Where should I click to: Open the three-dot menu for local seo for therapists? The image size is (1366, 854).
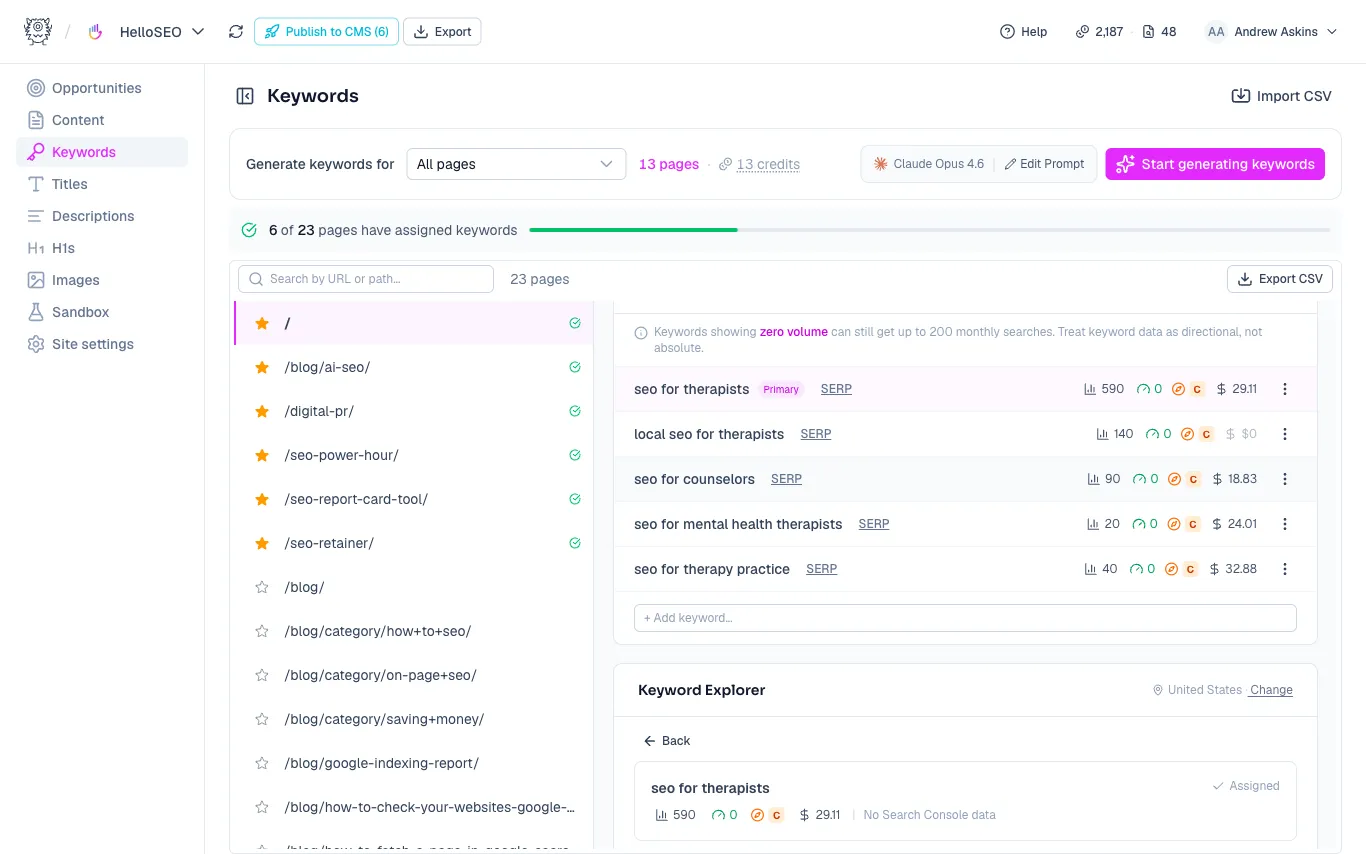pos(1285,434)
